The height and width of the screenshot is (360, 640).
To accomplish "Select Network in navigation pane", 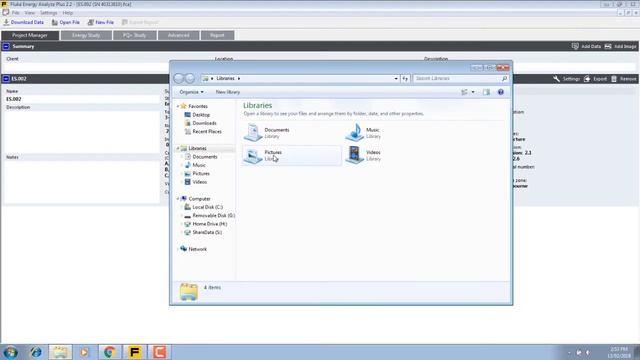I will [194, 249].
